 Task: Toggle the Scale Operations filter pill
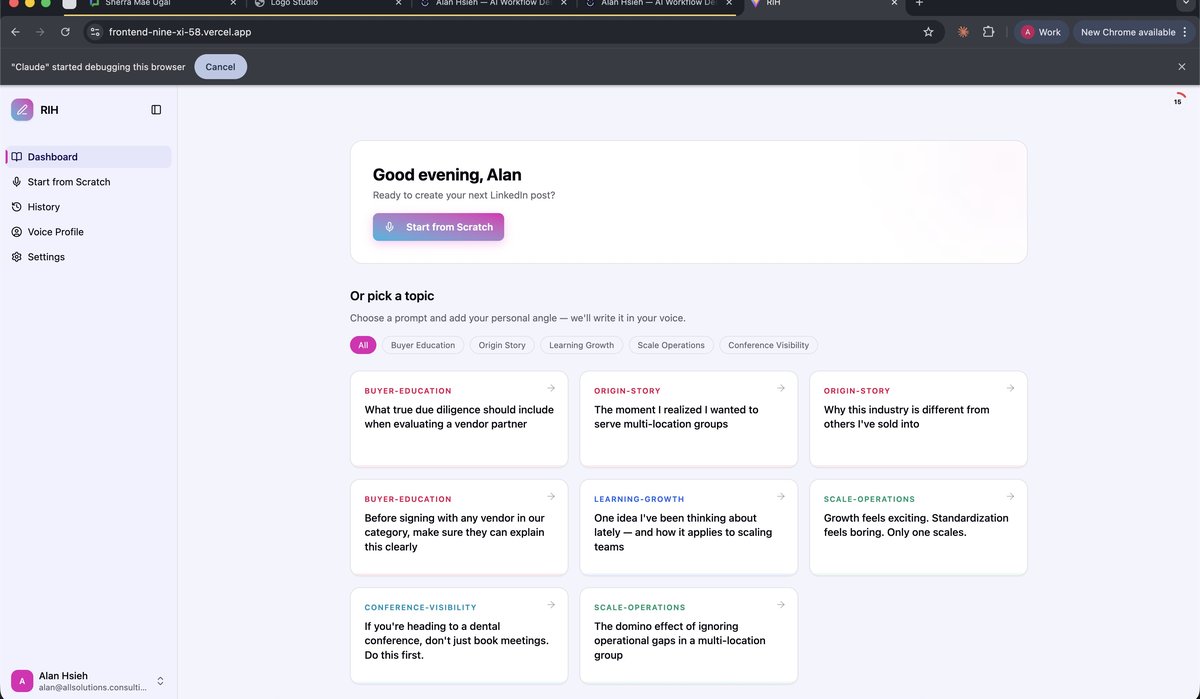[670, 344]
